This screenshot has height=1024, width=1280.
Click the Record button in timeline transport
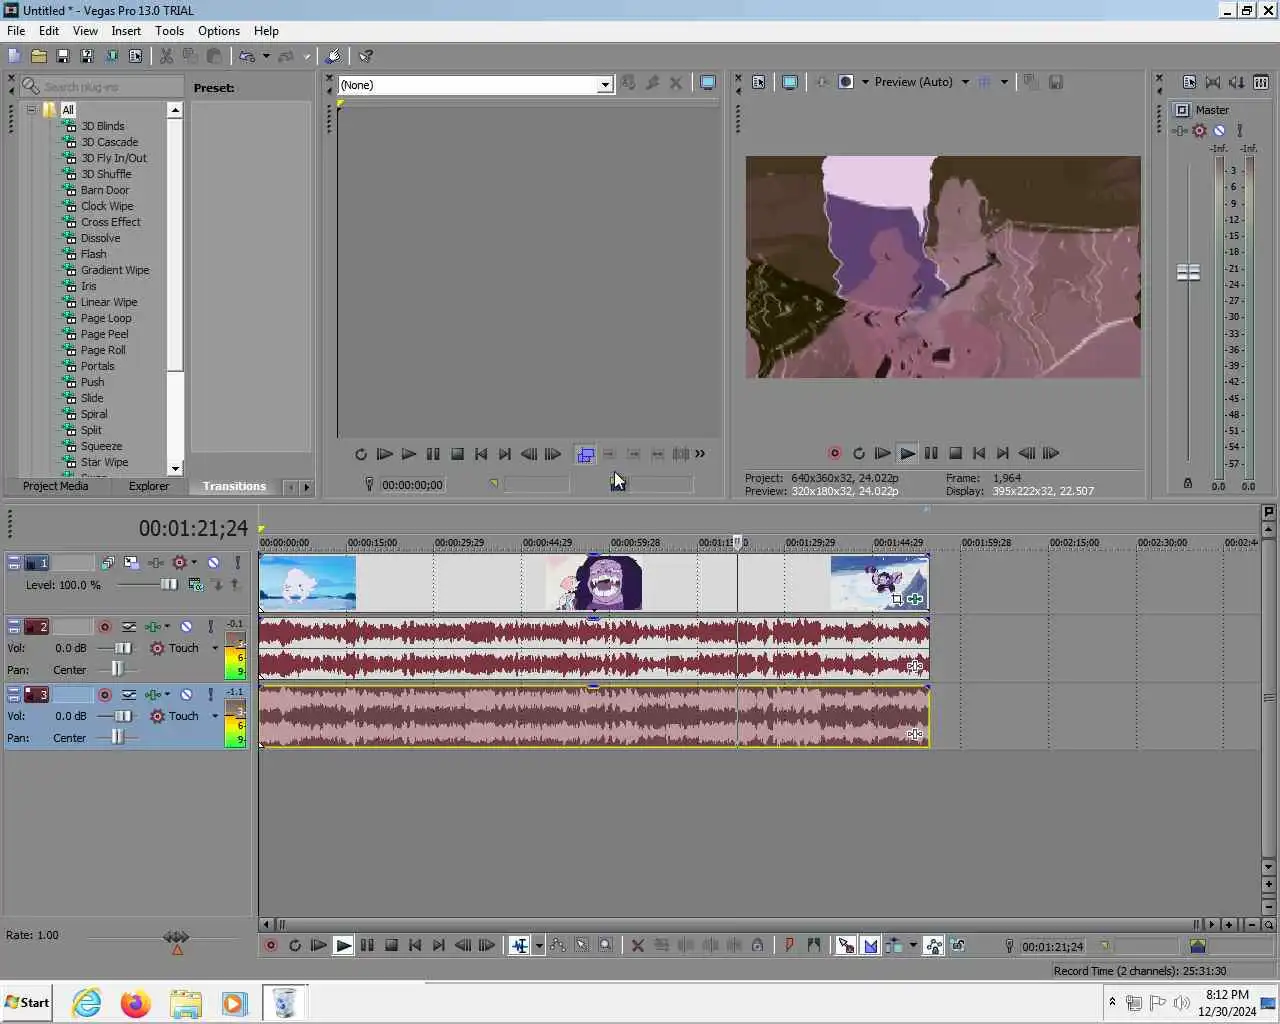[x=271, y=946]
